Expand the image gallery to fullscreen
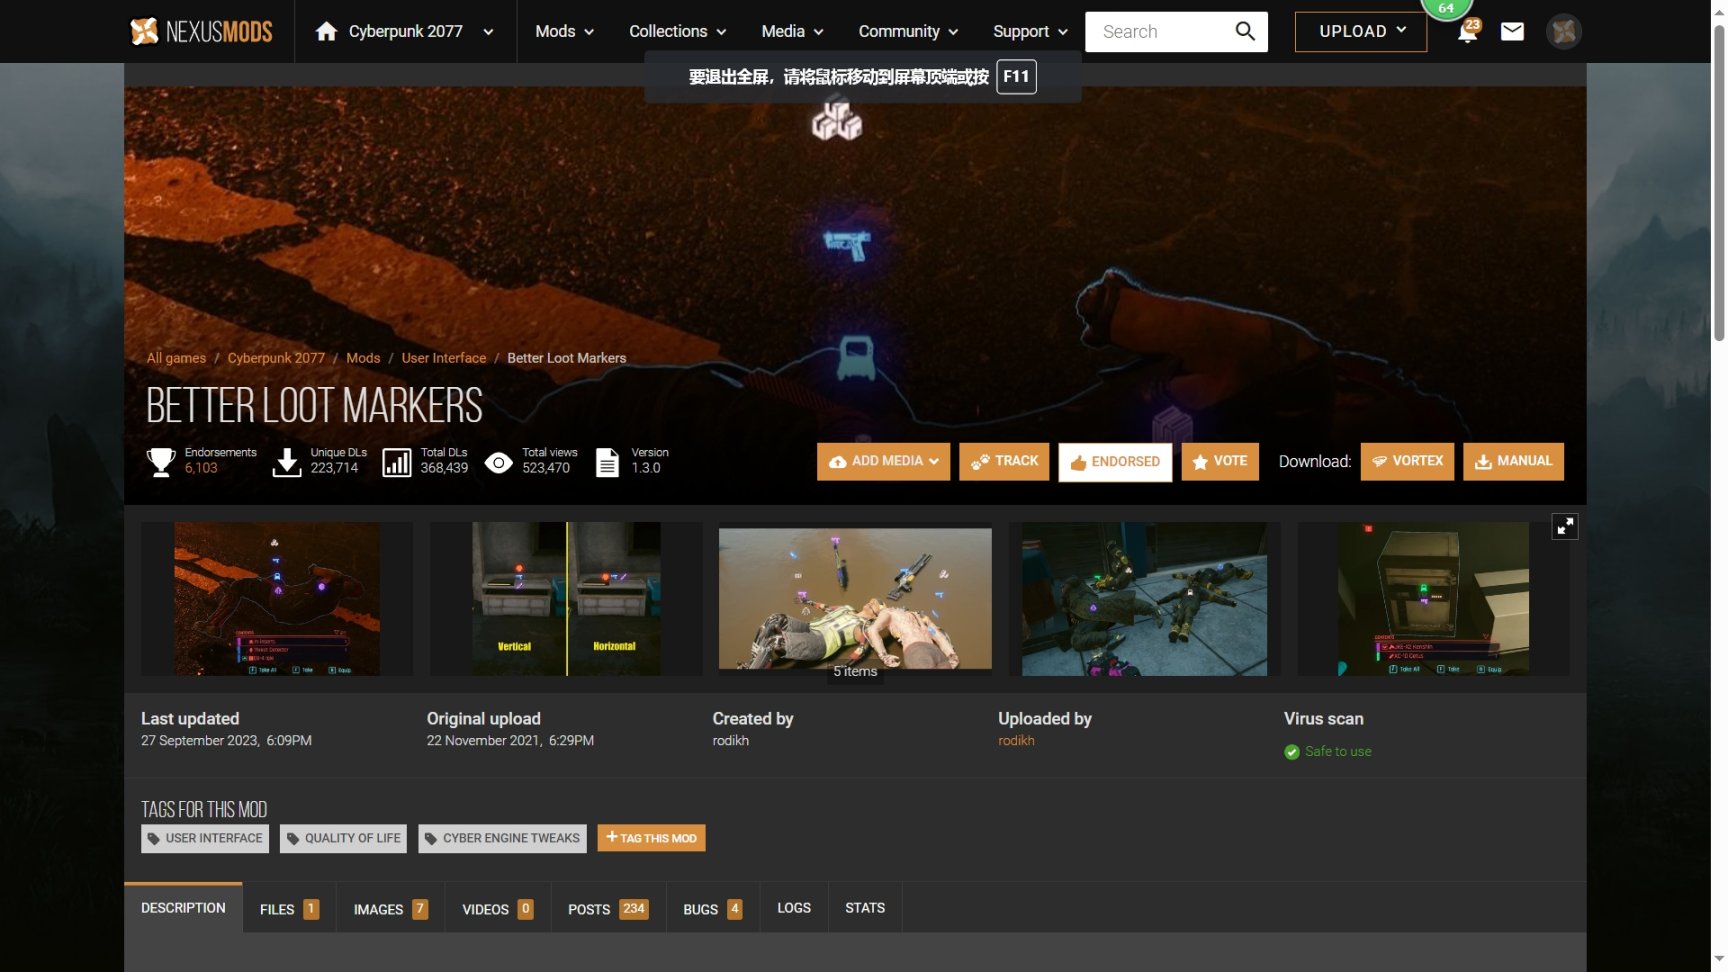1728x972 pixels. click(1564, 526)
